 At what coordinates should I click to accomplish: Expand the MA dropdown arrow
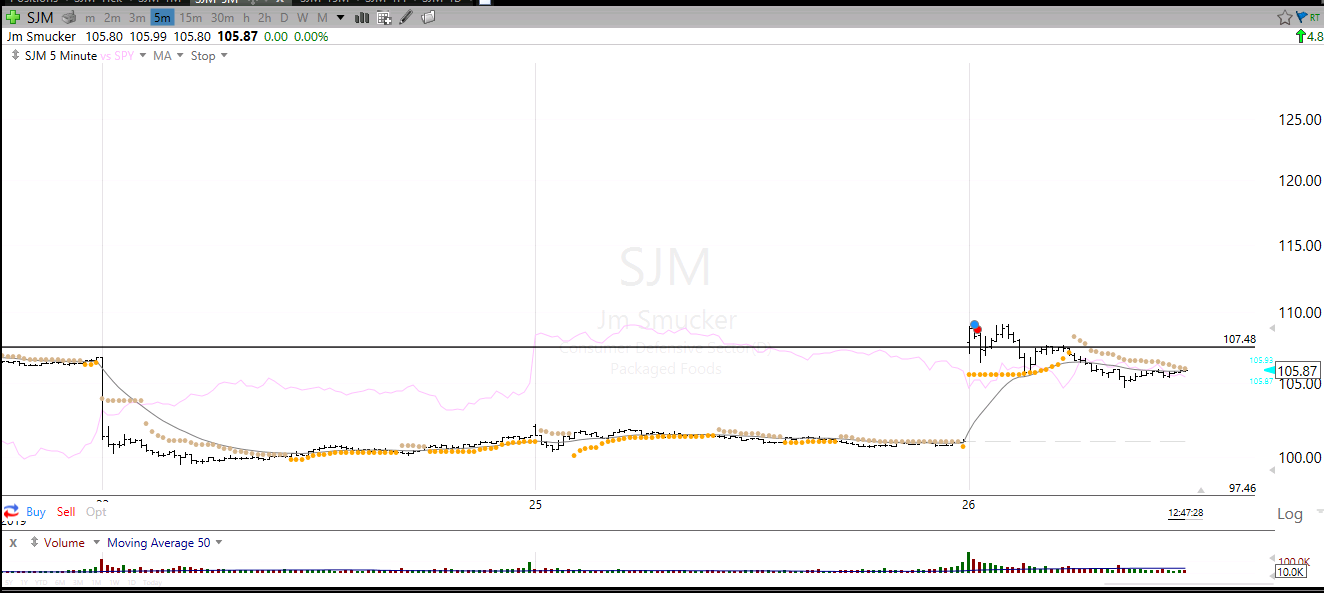180,56
